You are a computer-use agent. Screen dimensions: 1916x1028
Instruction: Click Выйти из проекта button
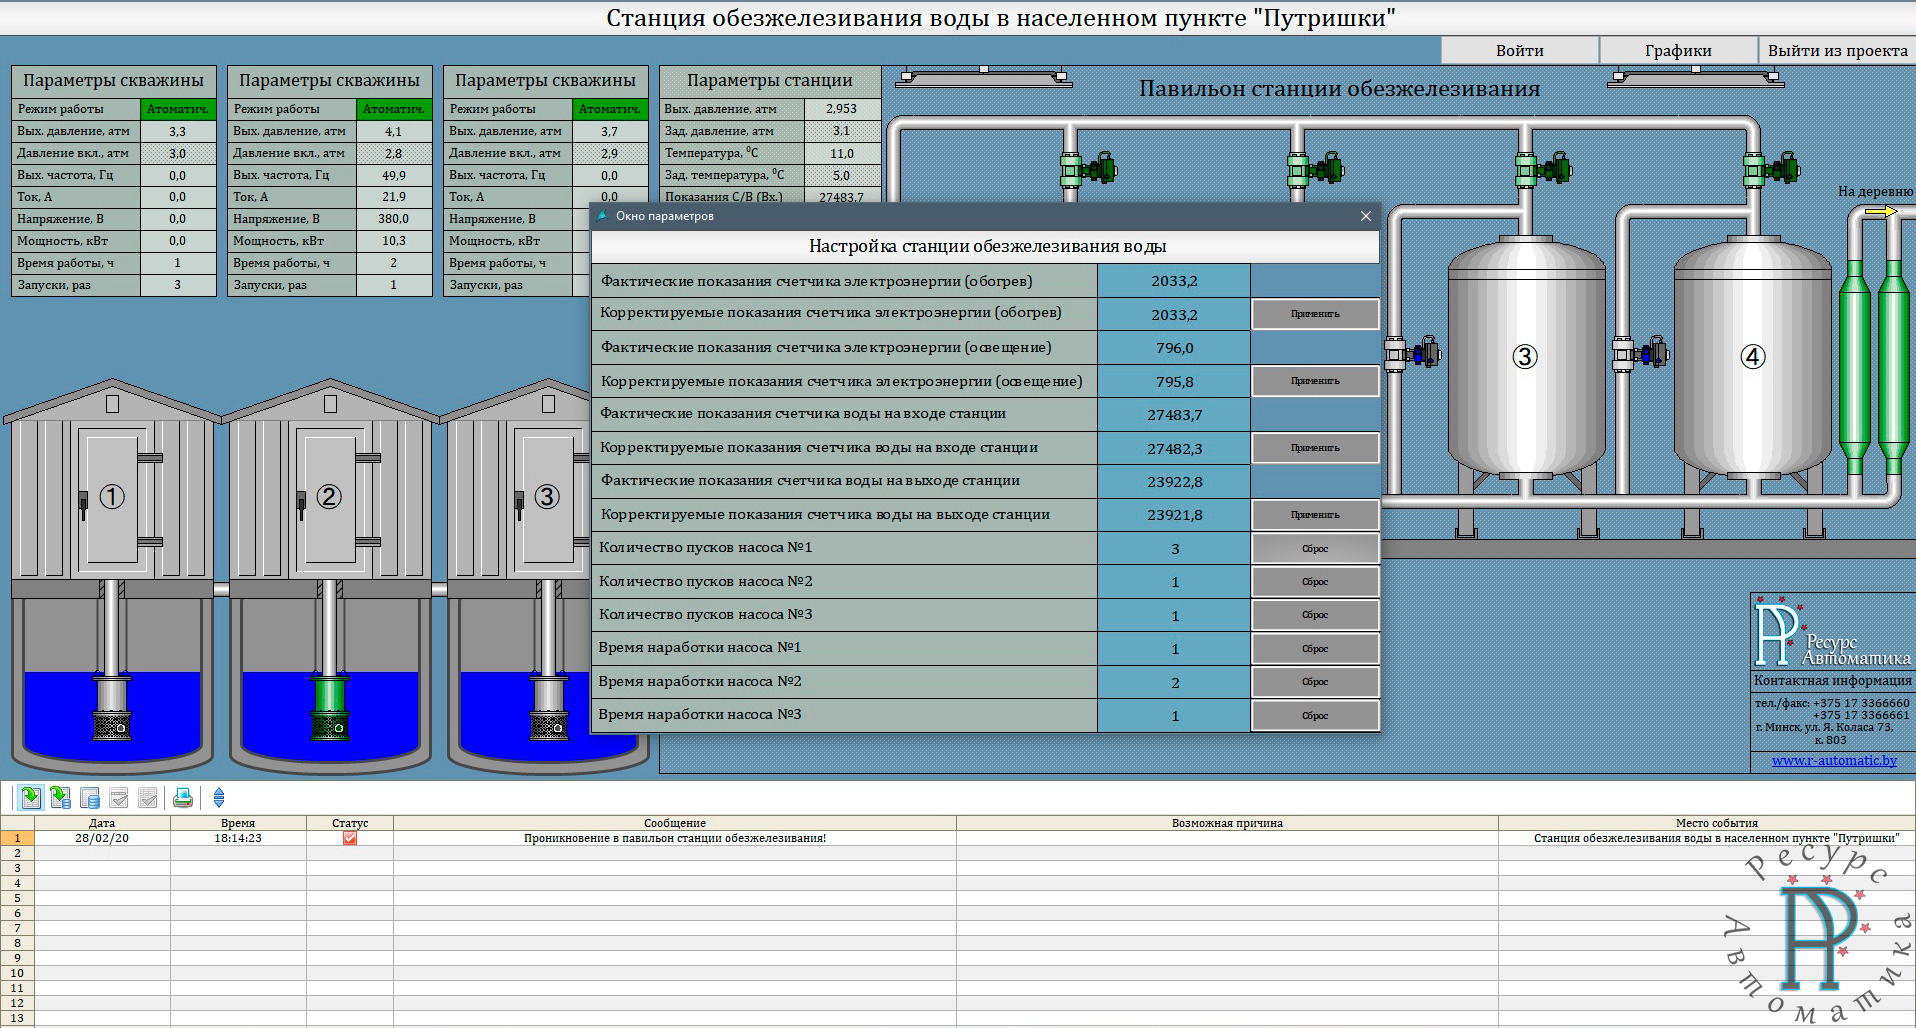[x=1837, y=50]
